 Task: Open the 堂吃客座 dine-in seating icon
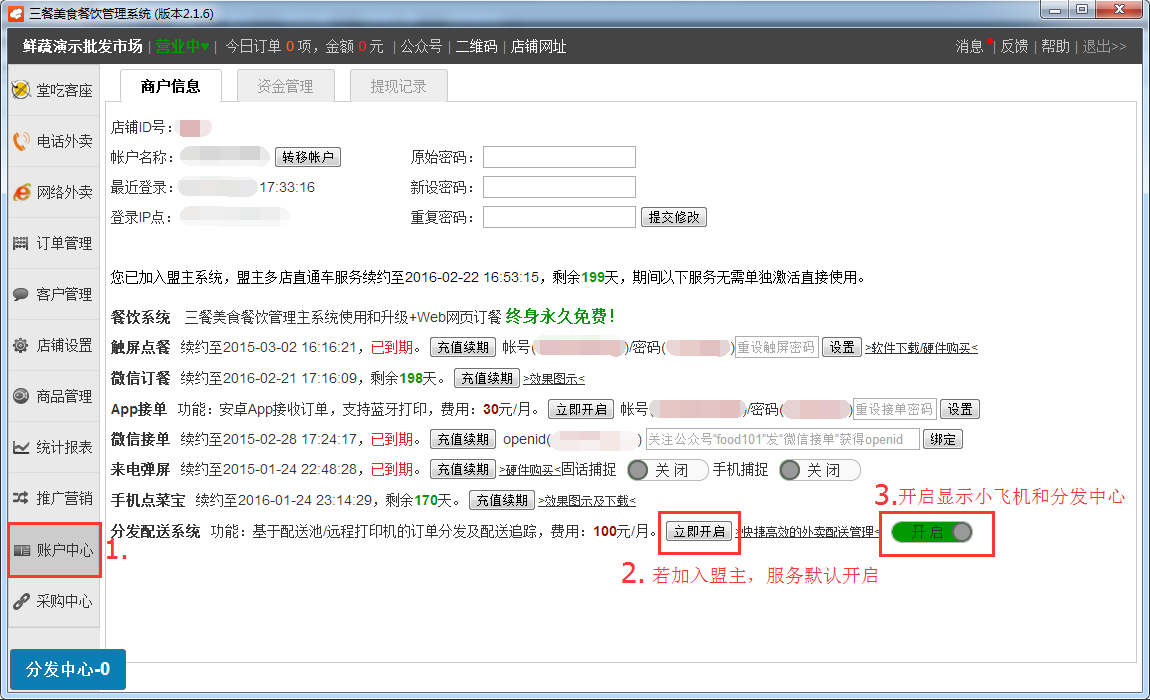21,90
